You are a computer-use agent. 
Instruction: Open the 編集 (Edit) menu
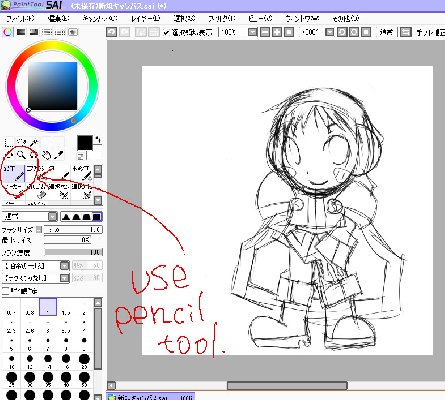coord(58,18)
